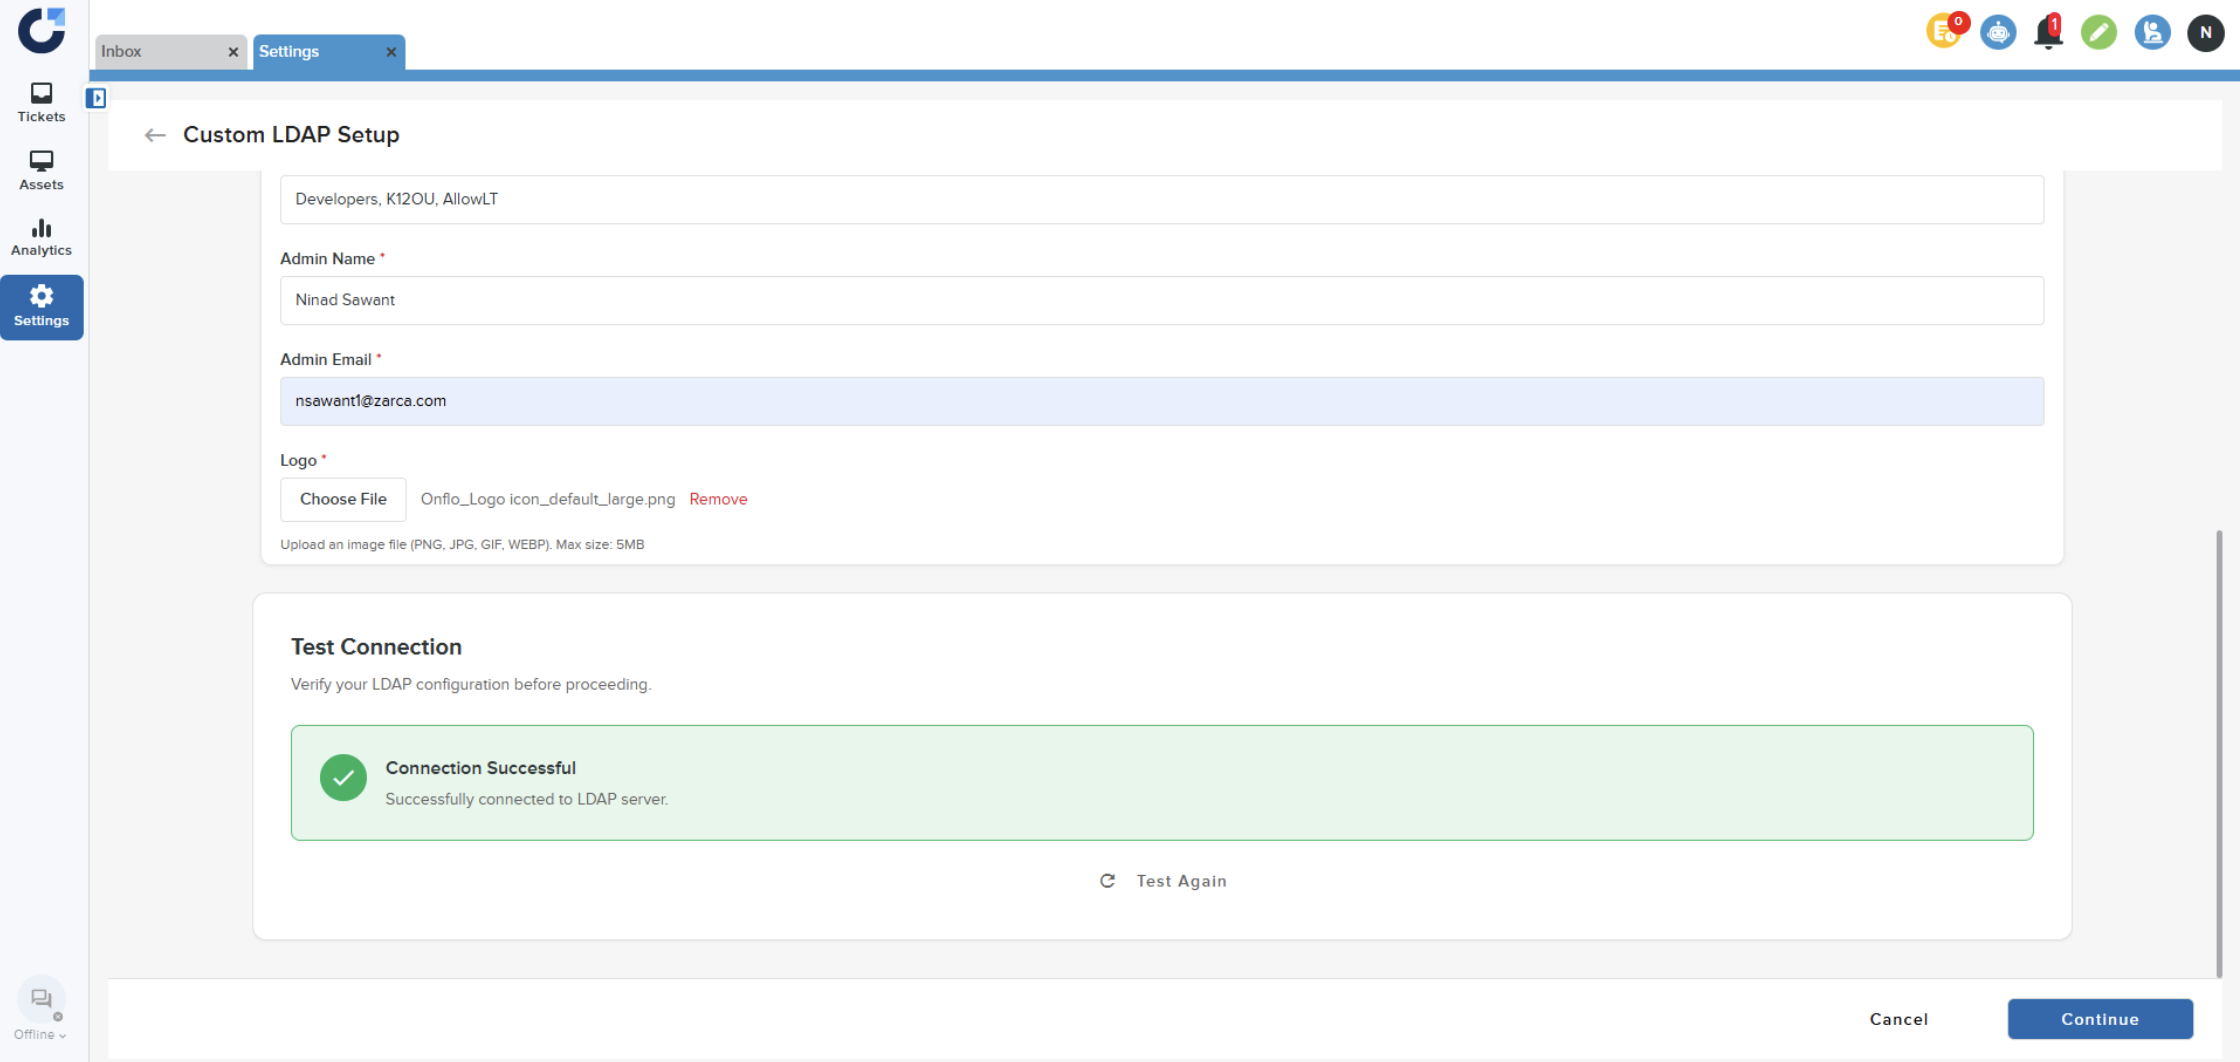The image size is (2240, 1062).
Task: Open the chatbot robot icon
Action: pyautogui.click(x=1997, y=33)
